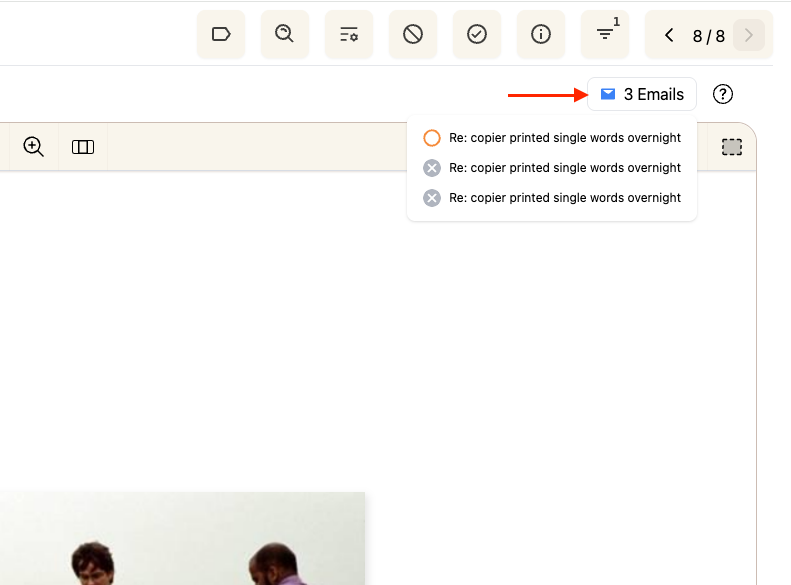Screen dimensions: 791x585
Task: Open the 3 Emails dropdown
Action: pos(642,94)
